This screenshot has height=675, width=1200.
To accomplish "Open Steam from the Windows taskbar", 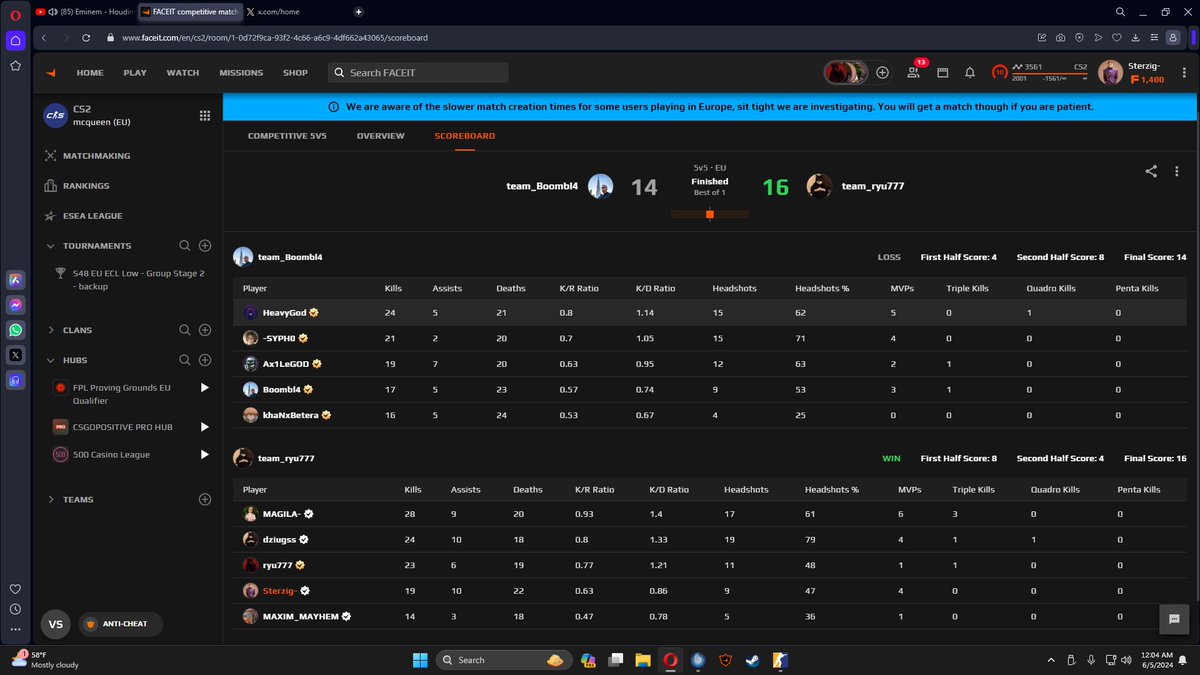I will [x=752, y=660].
